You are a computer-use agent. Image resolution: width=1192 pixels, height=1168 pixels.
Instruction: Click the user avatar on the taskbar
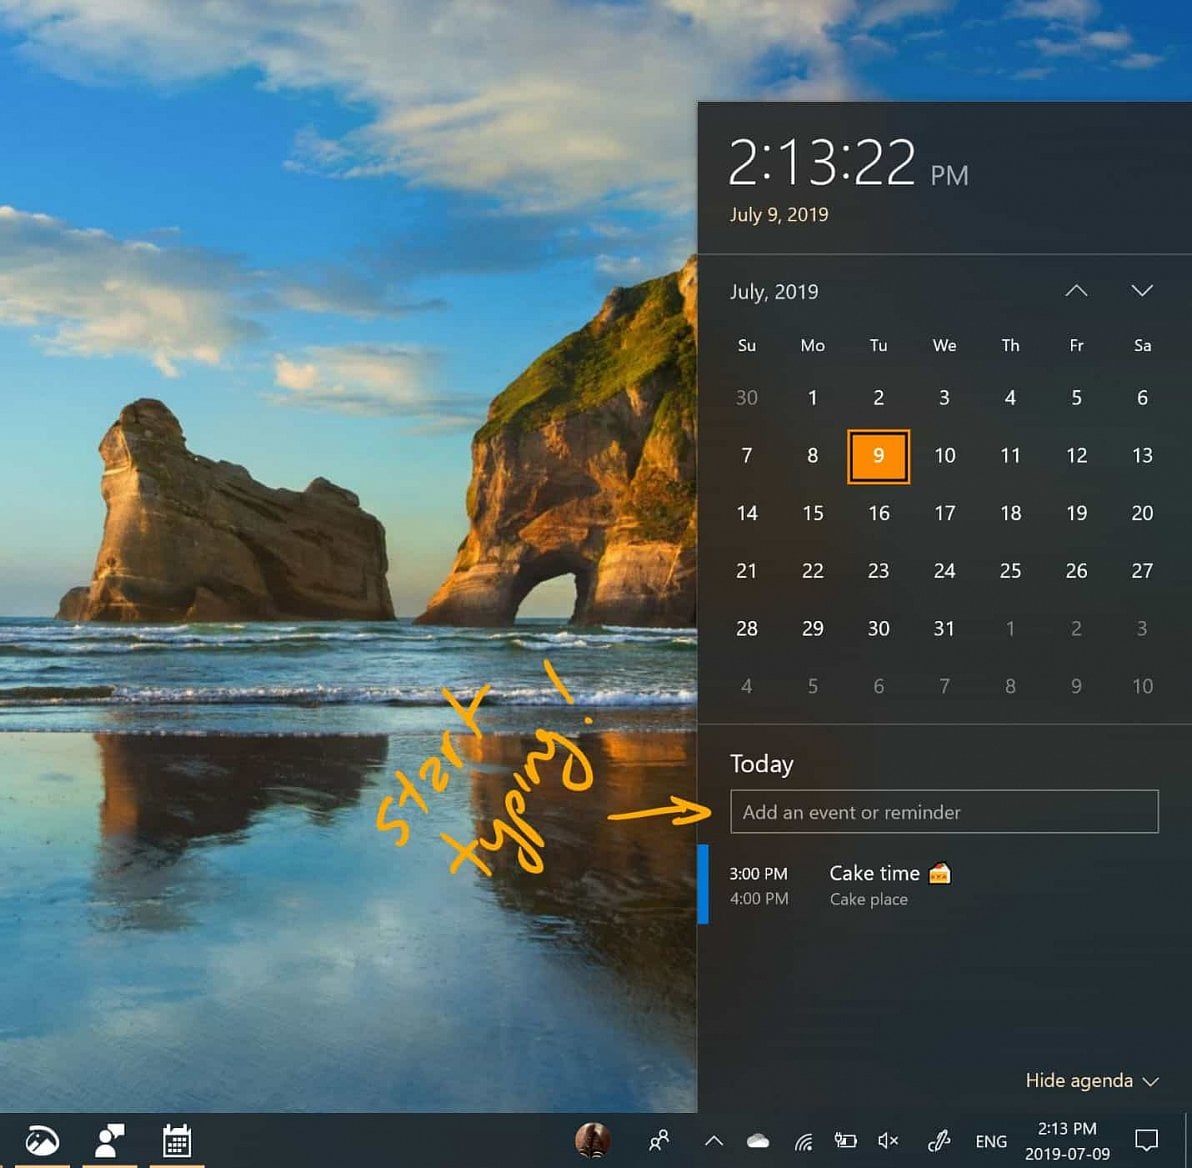click(x=594, y=1140)
